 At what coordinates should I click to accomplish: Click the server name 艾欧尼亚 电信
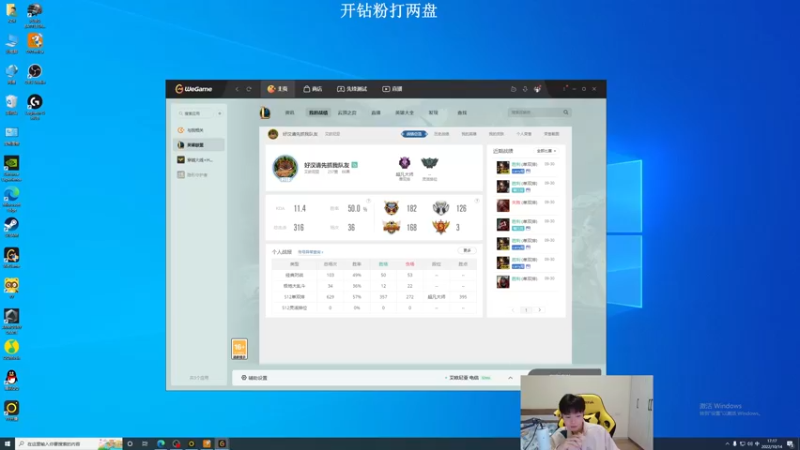coord(464,378)
